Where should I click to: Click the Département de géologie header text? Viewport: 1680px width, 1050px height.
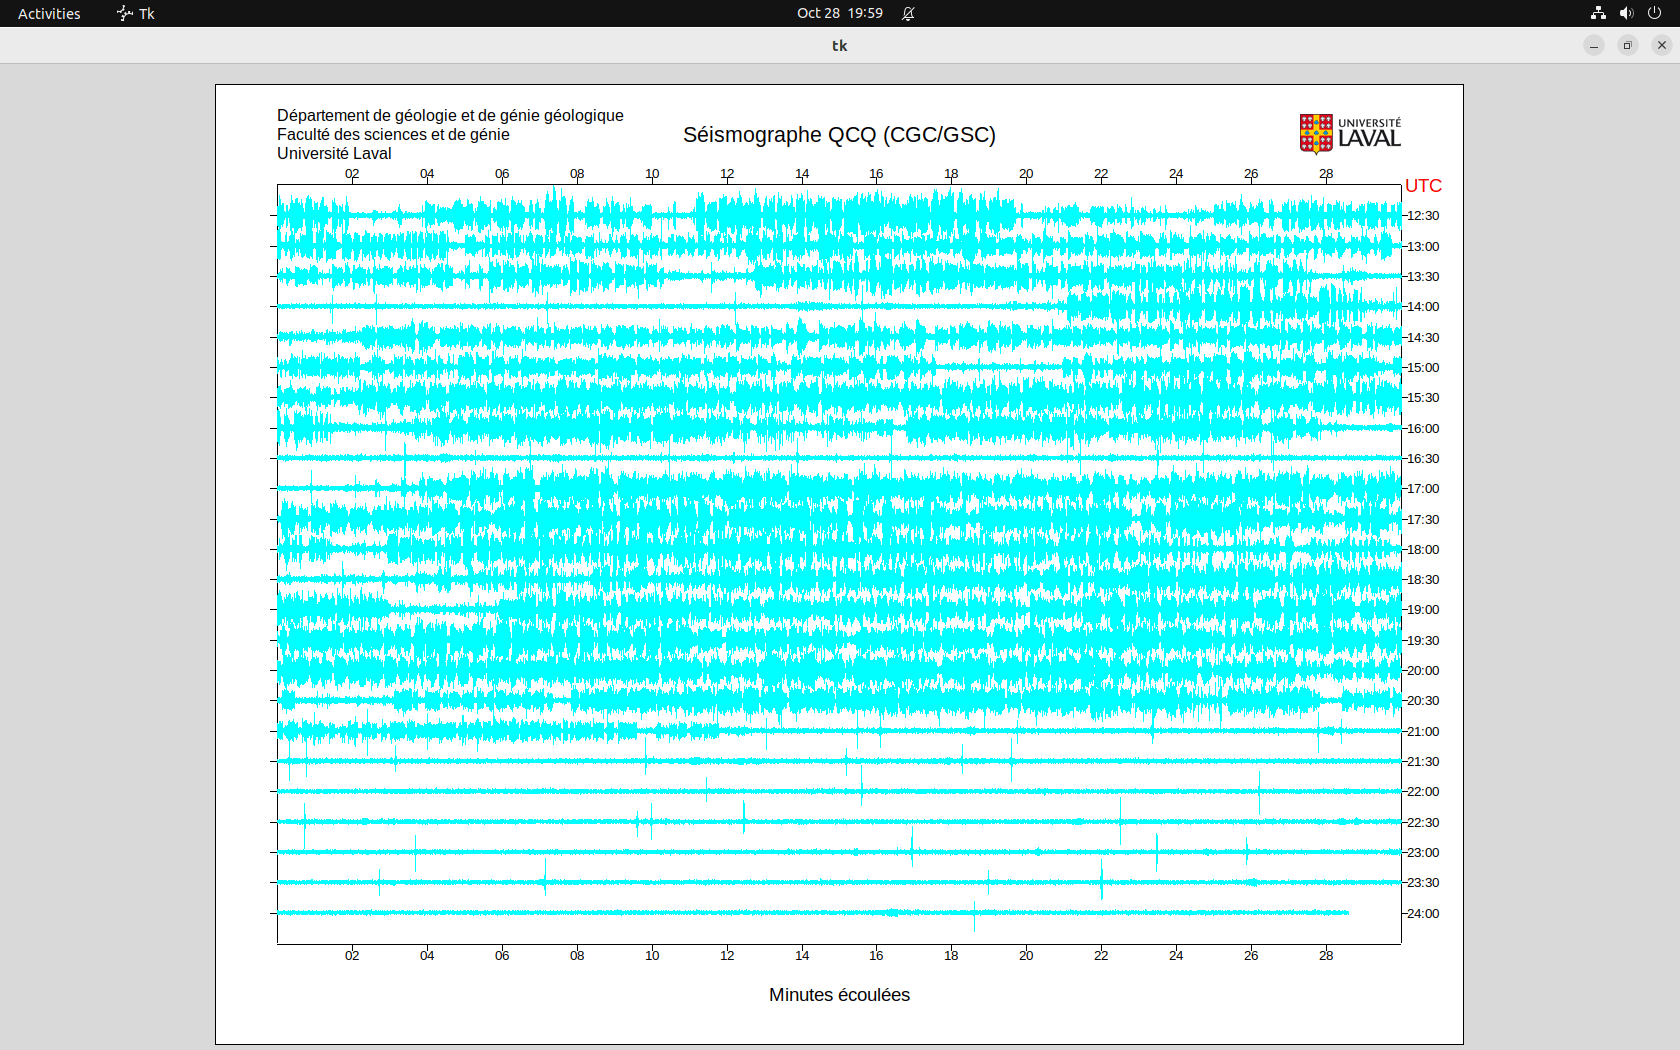pos(450,116)
